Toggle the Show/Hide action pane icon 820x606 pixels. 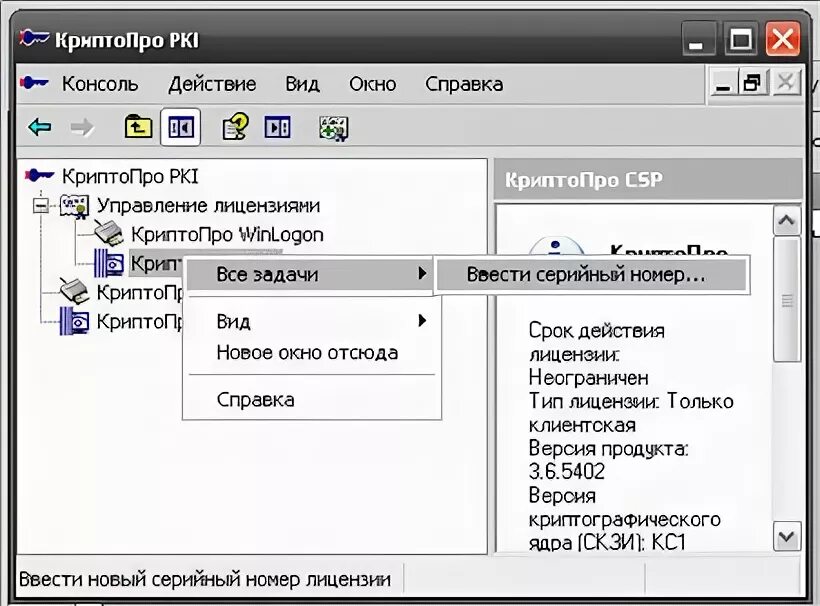point(277,127)
